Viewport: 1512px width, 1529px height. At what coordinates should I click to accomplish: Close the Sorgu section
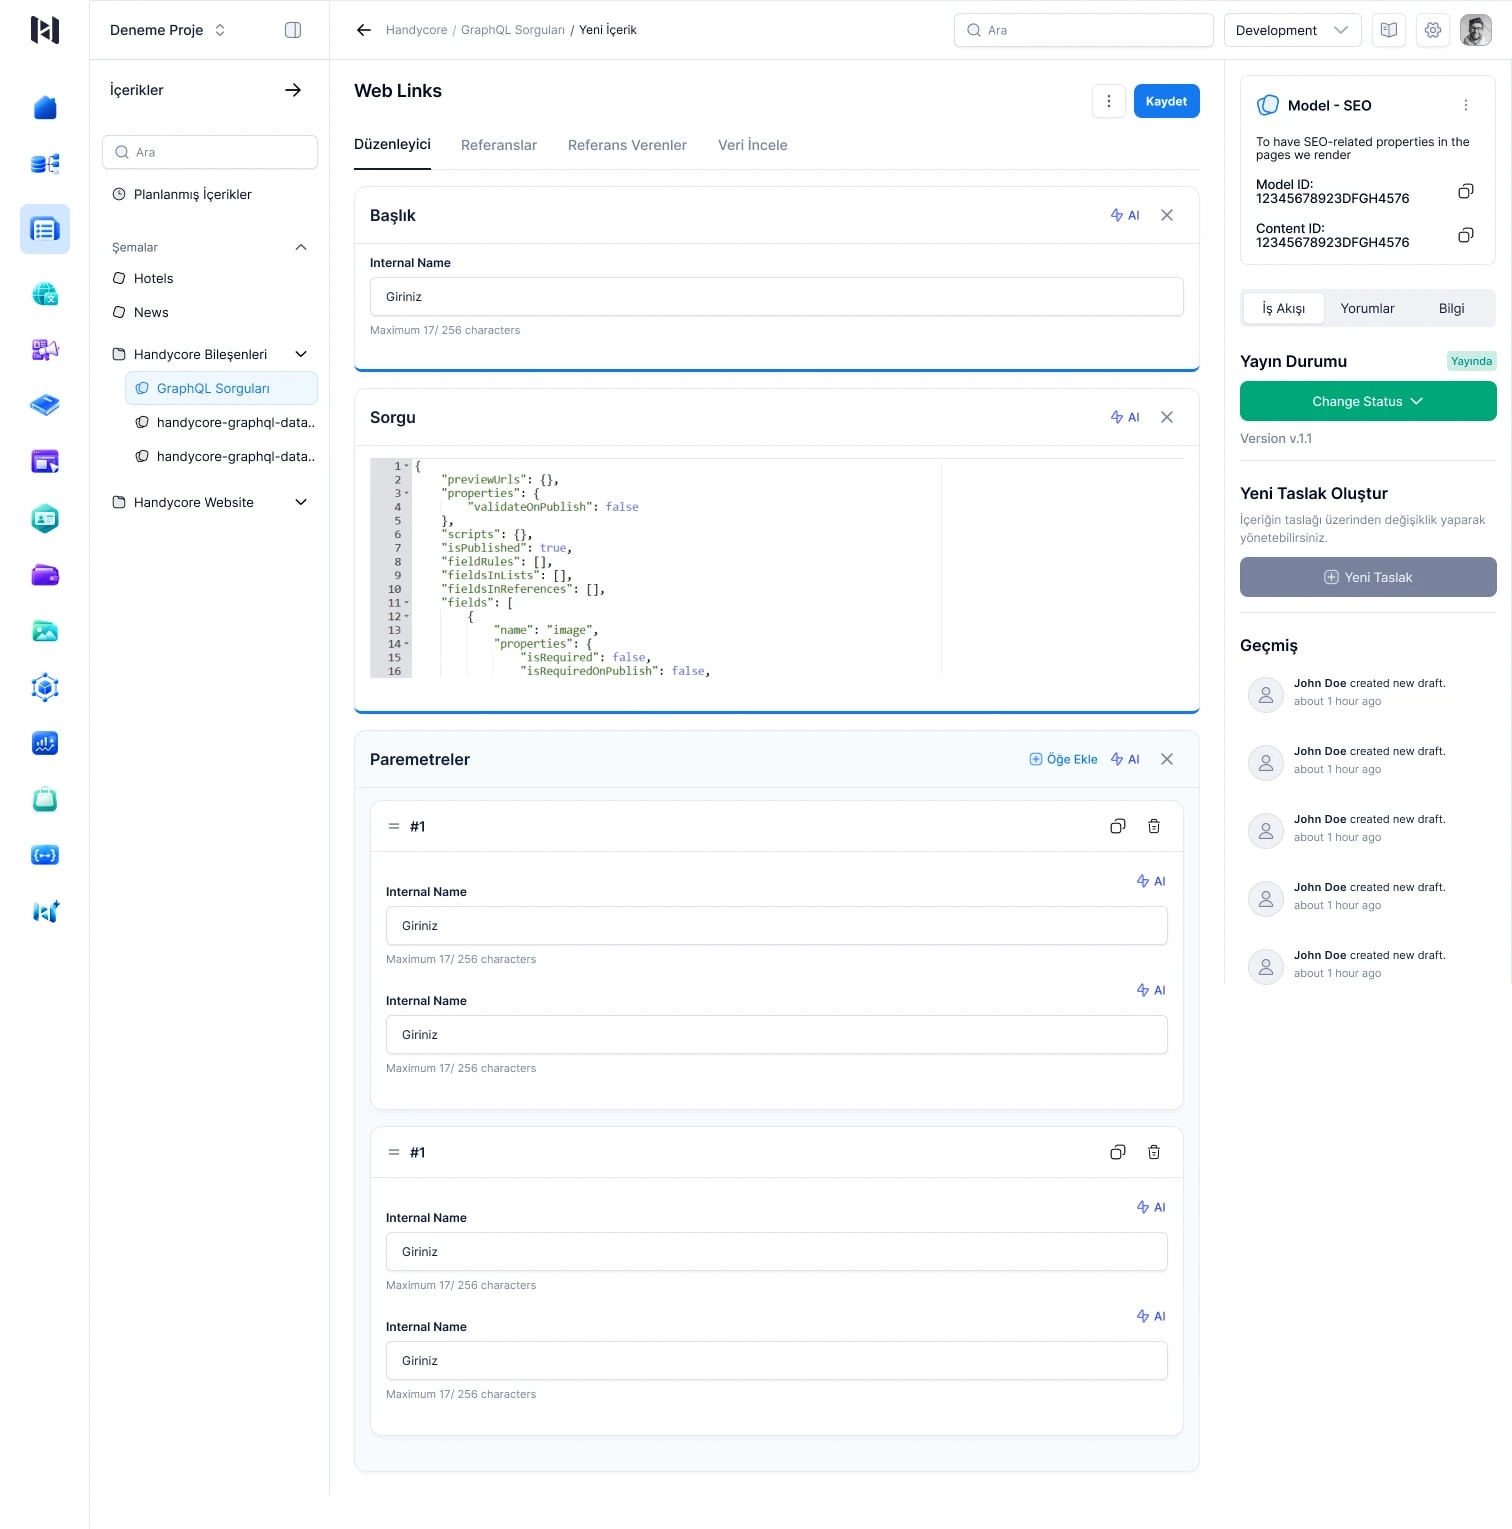[x=1167, y=417]
